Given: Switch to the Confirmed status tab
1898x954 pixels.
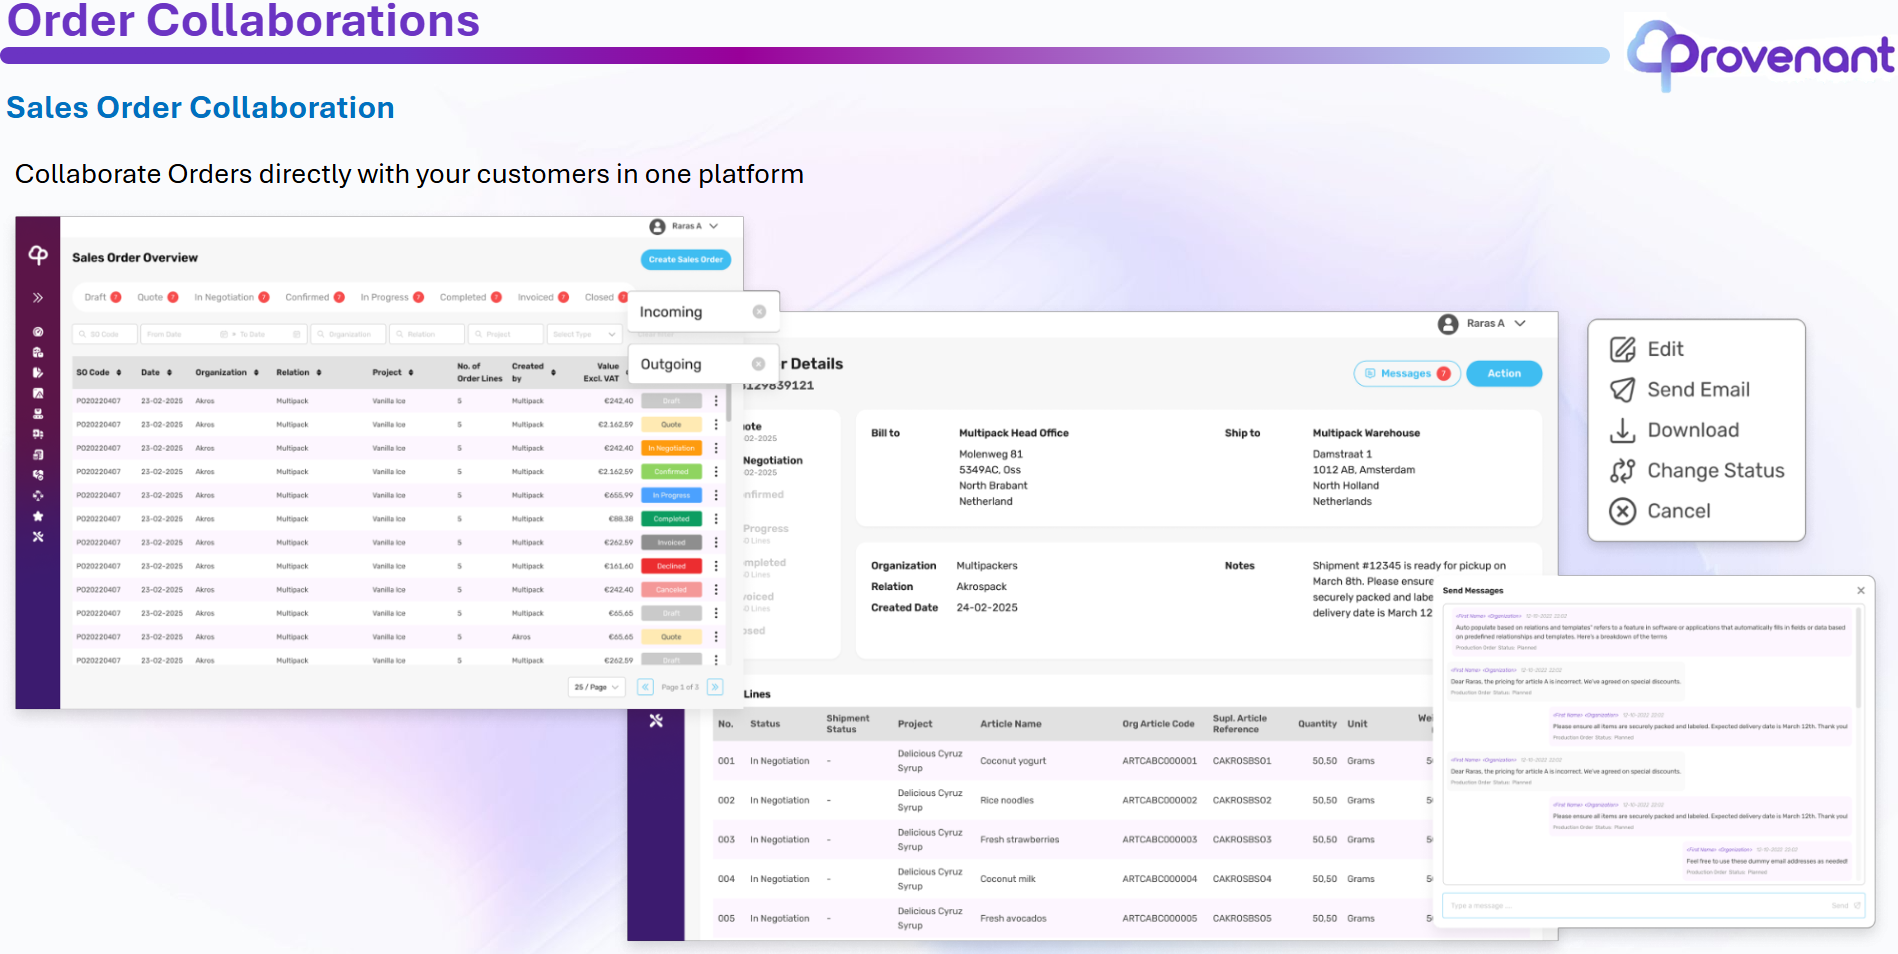Looking at the screenshot, I should pyautogui.click(x=315, y=297).
